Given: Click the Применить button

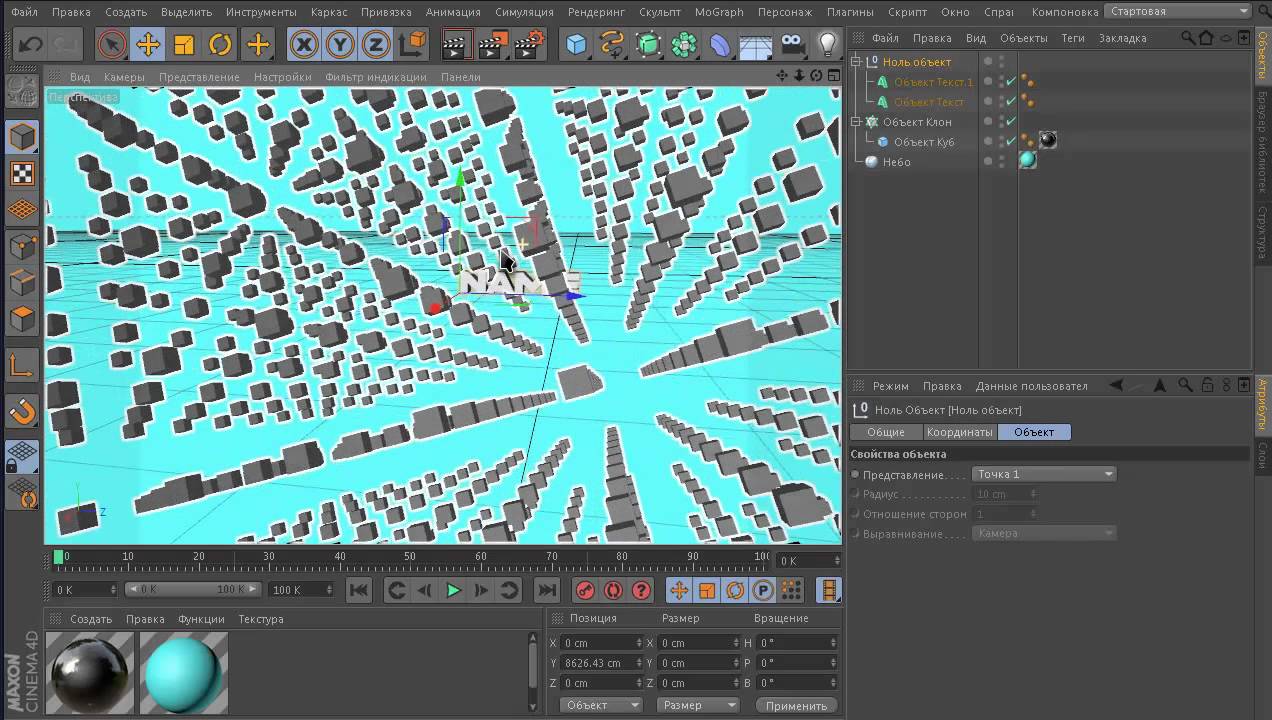Looking at the screenshot, I should (x=796, y=705).
